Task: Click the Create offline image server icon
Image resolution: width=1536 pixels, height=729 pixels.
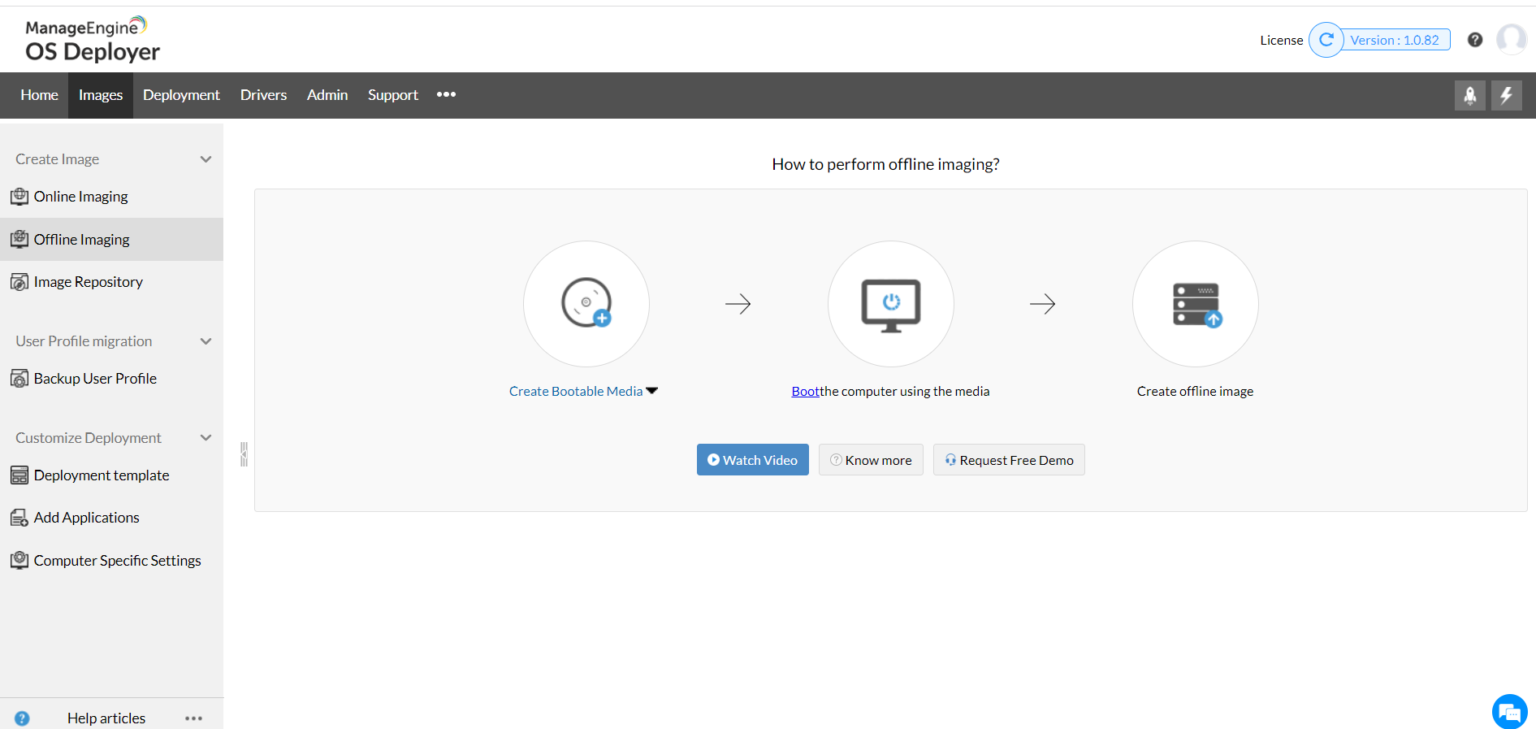Action: tap(1195, 303)
